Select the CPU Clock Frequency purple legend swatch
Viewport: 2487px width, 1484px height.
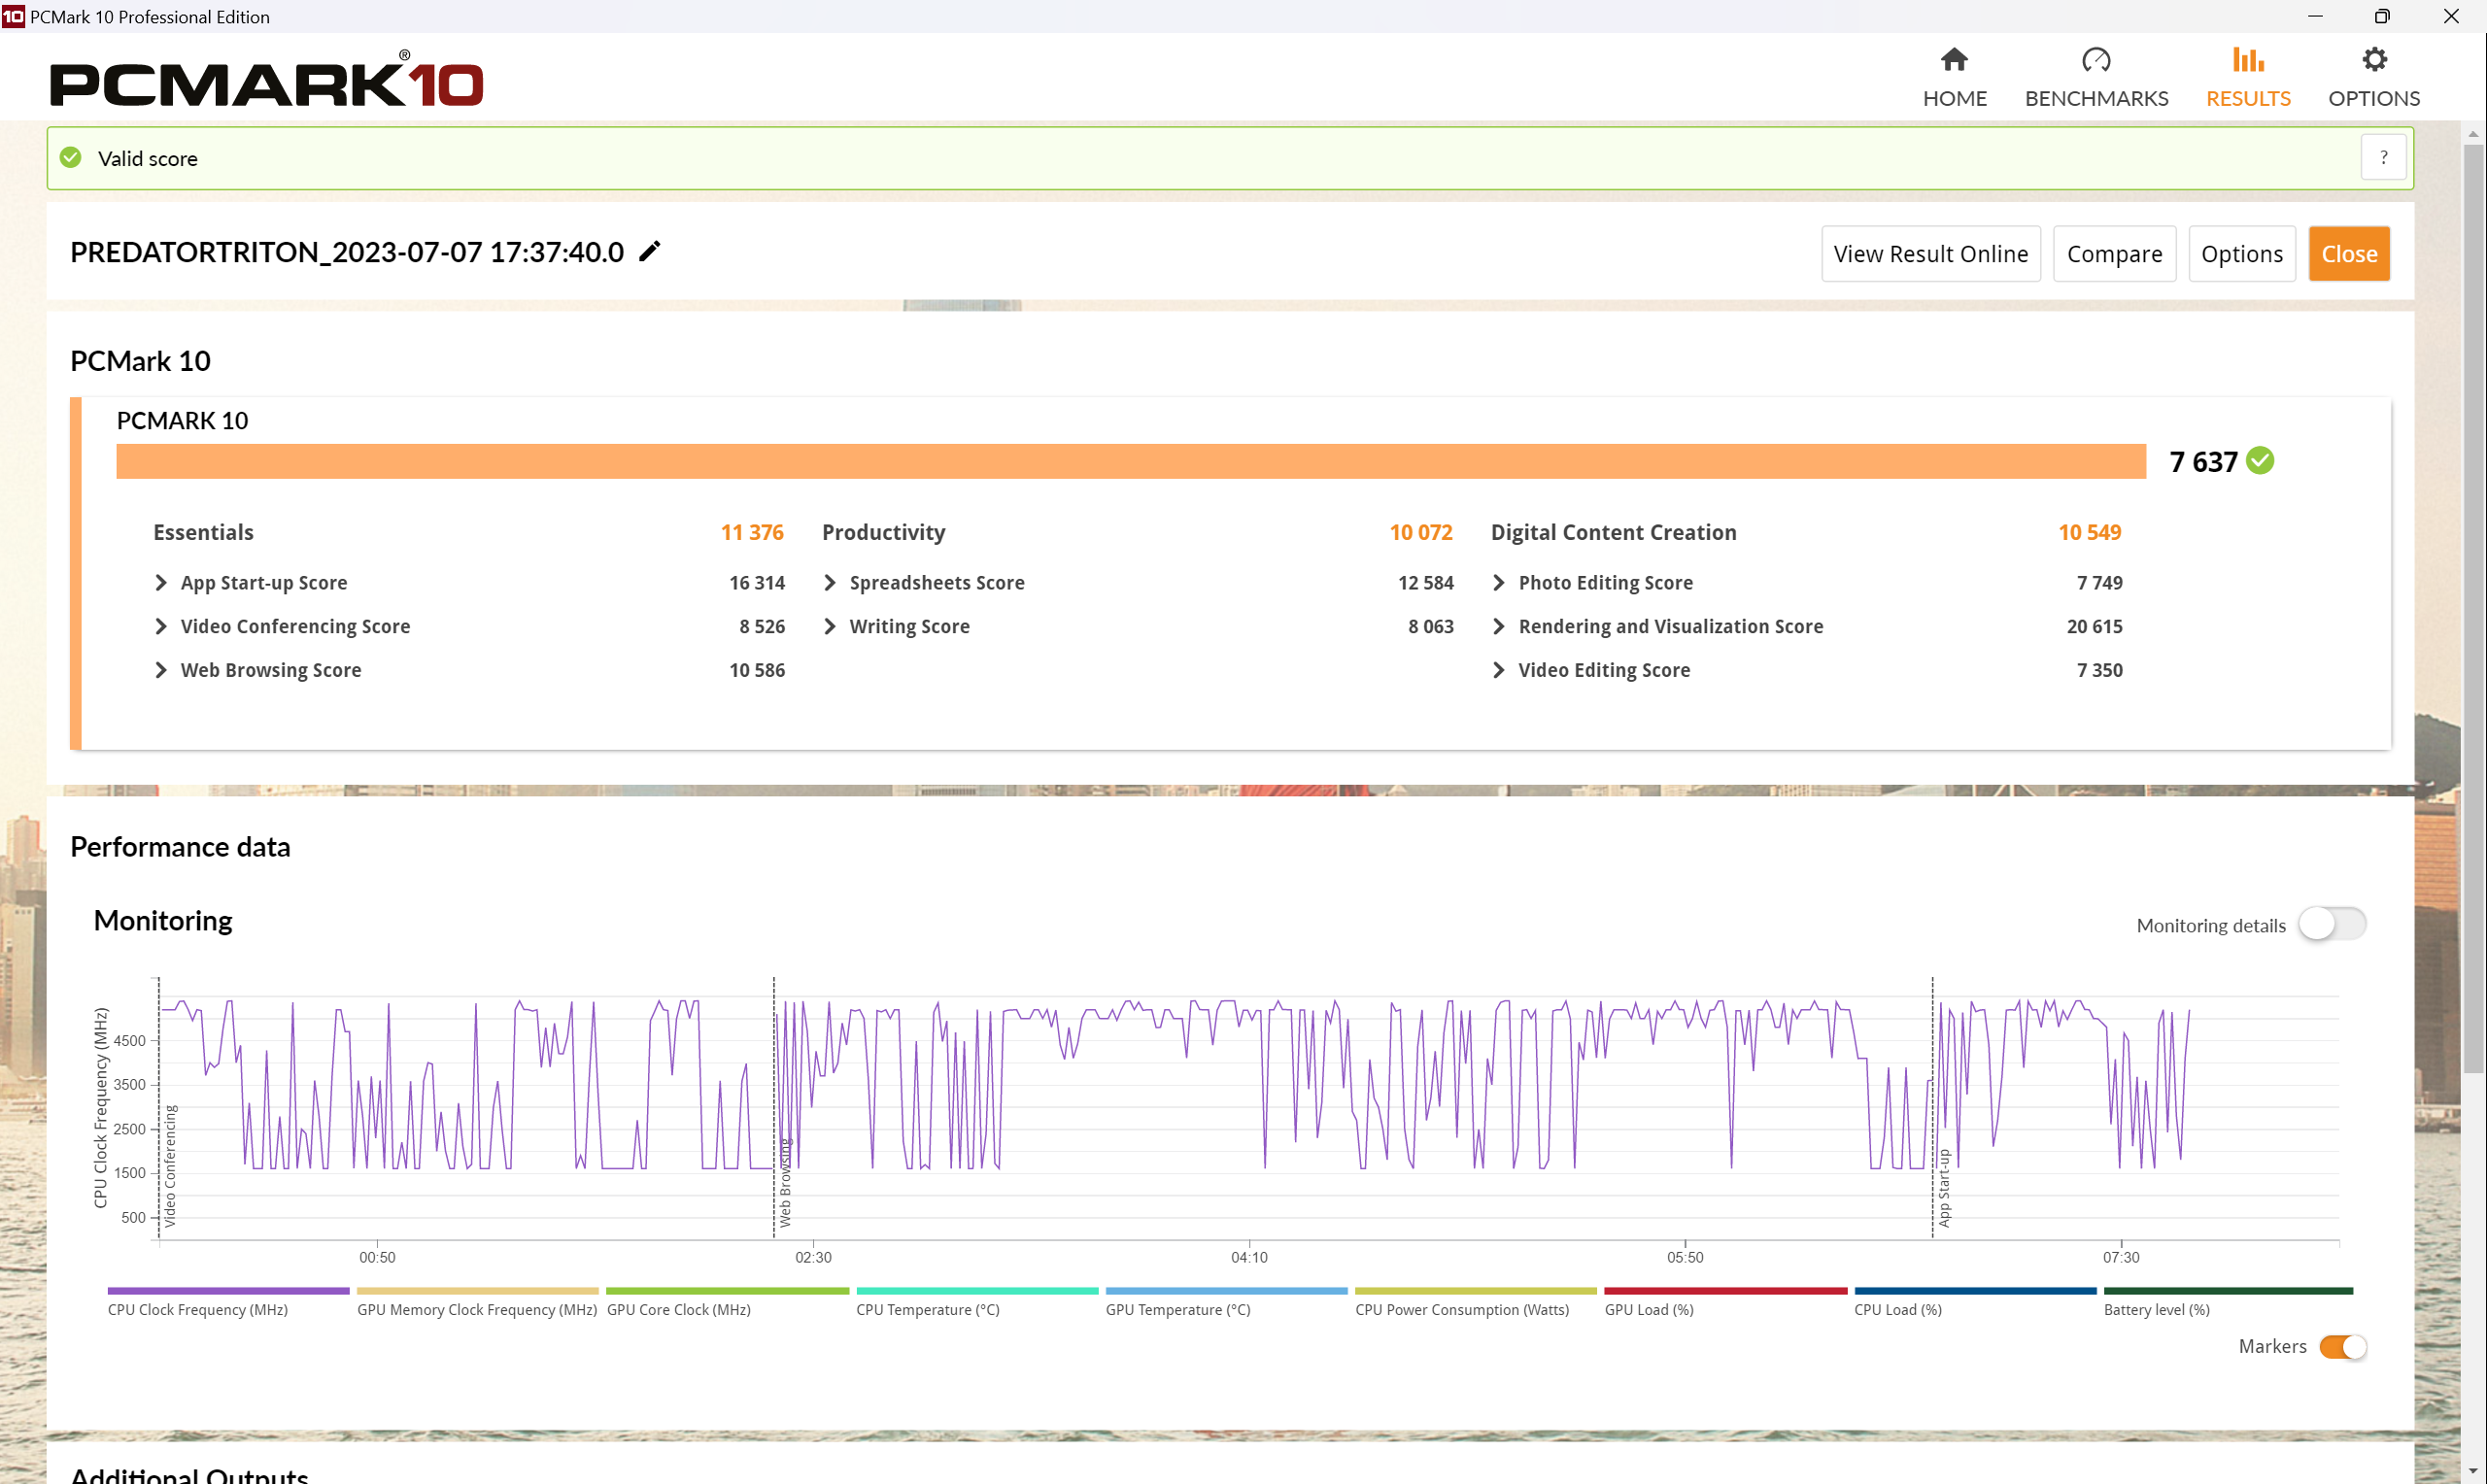pos(229,1291)
